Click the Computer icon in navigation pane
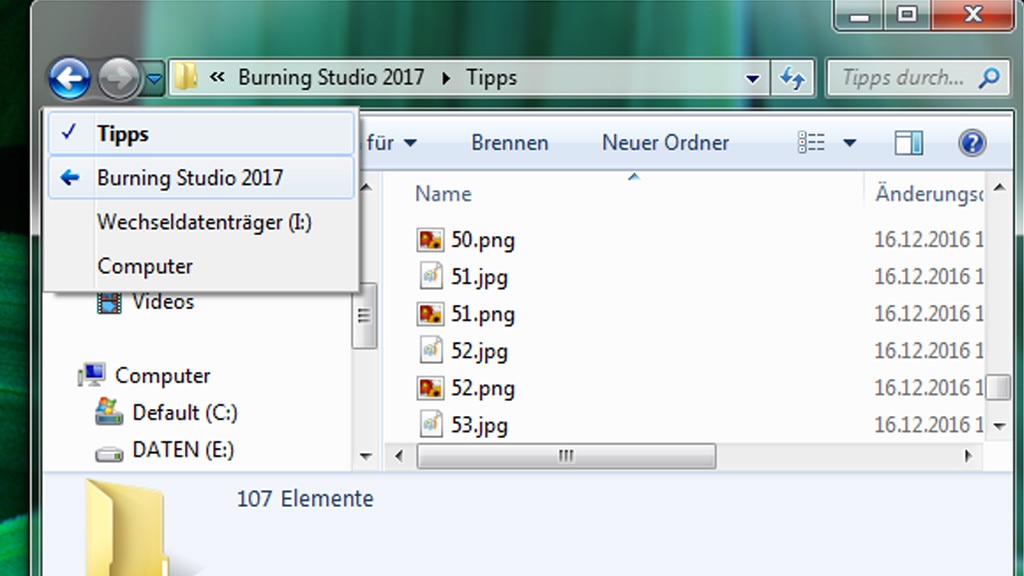1024x576 pixels. click(x=92, y=375)
